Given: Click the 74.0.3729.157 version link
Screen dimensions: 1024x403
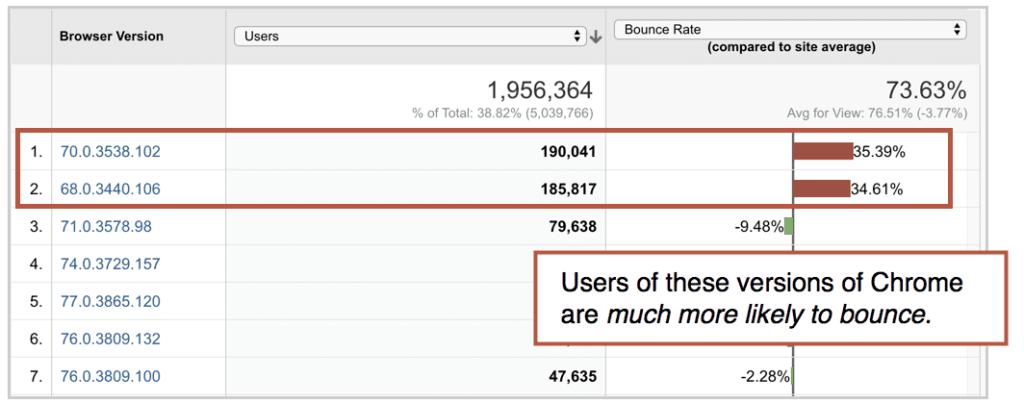Looking at the screenshot, I should [x=110, y=264].
